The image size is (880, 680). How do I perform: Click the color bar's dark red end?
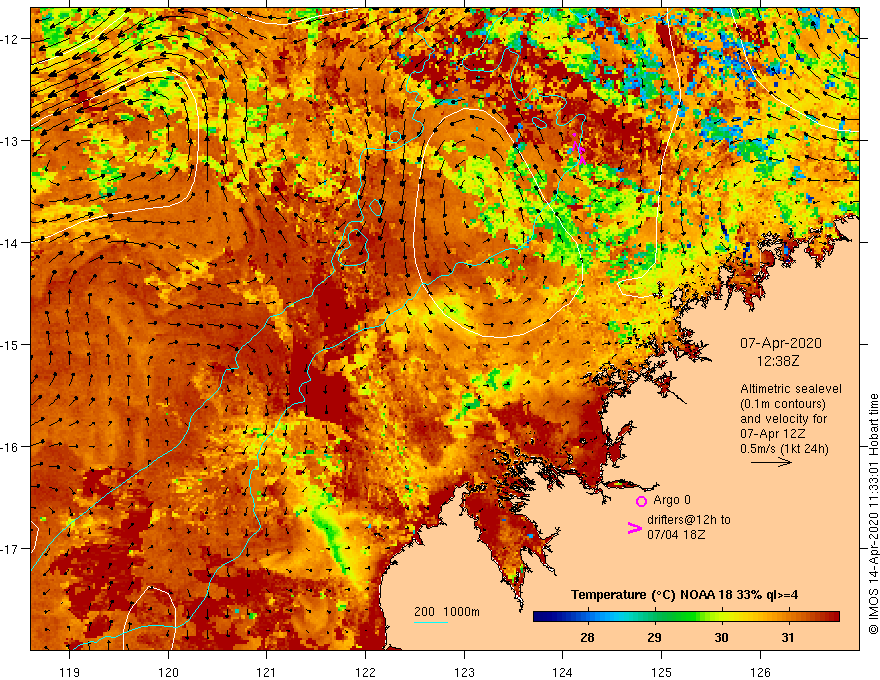click(832, 617)
